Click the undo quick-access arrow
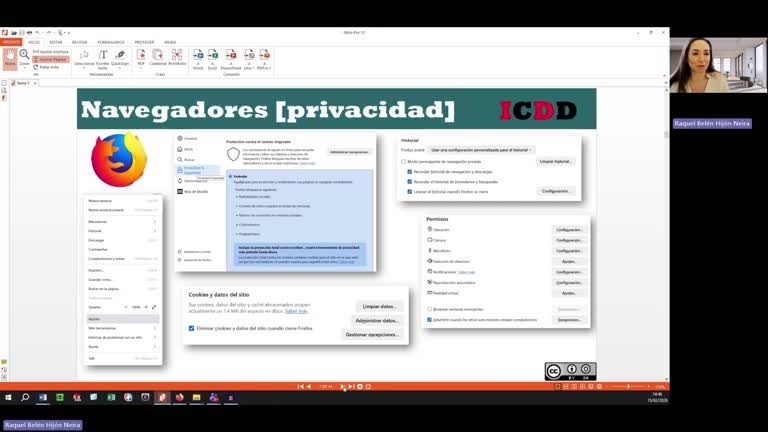 (x=38, y=33)
